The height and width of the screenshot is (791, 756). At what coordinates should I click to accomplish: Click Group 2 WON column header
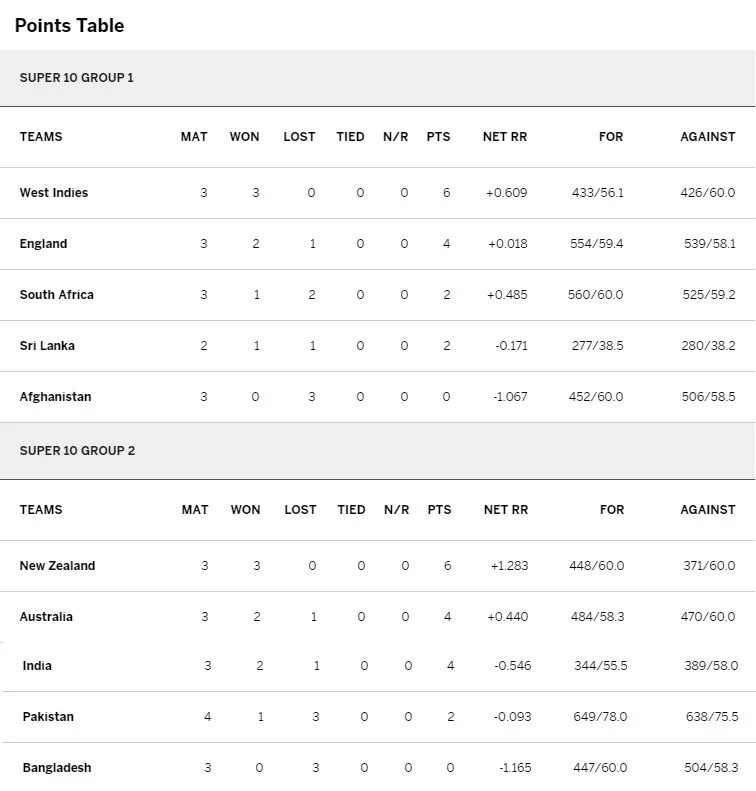(246, 510)
